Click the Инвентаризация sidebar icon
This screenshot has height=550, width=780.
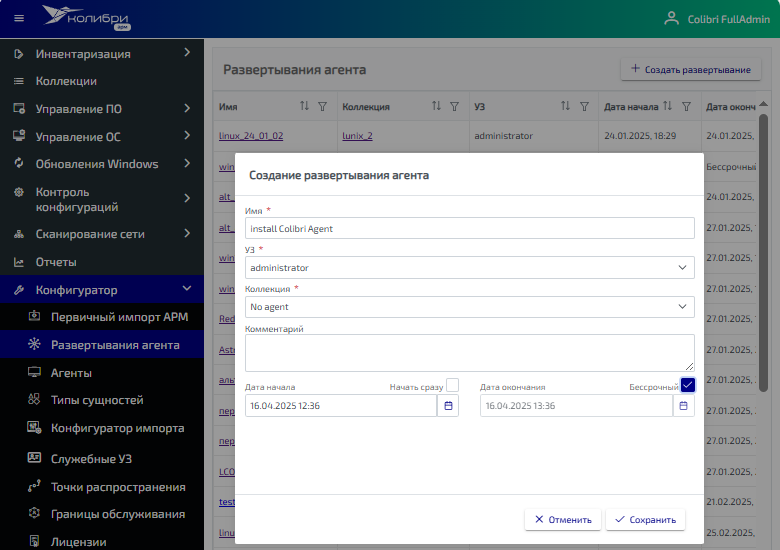tap(18, 54)
